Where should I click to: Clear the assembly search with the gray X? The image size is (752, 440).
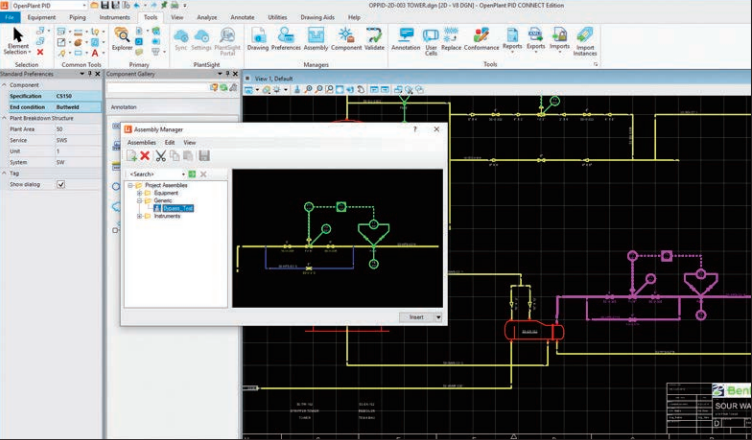pyautogui.click(x=203, y=174)
